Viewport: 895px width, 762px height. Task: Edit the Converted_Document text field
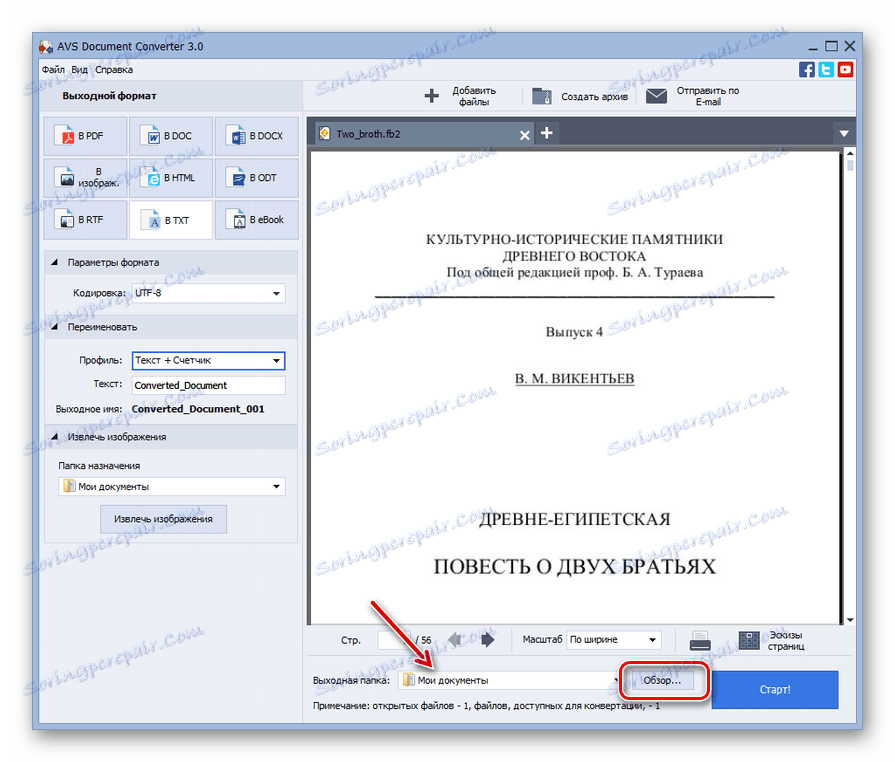[x=208, y=385]
